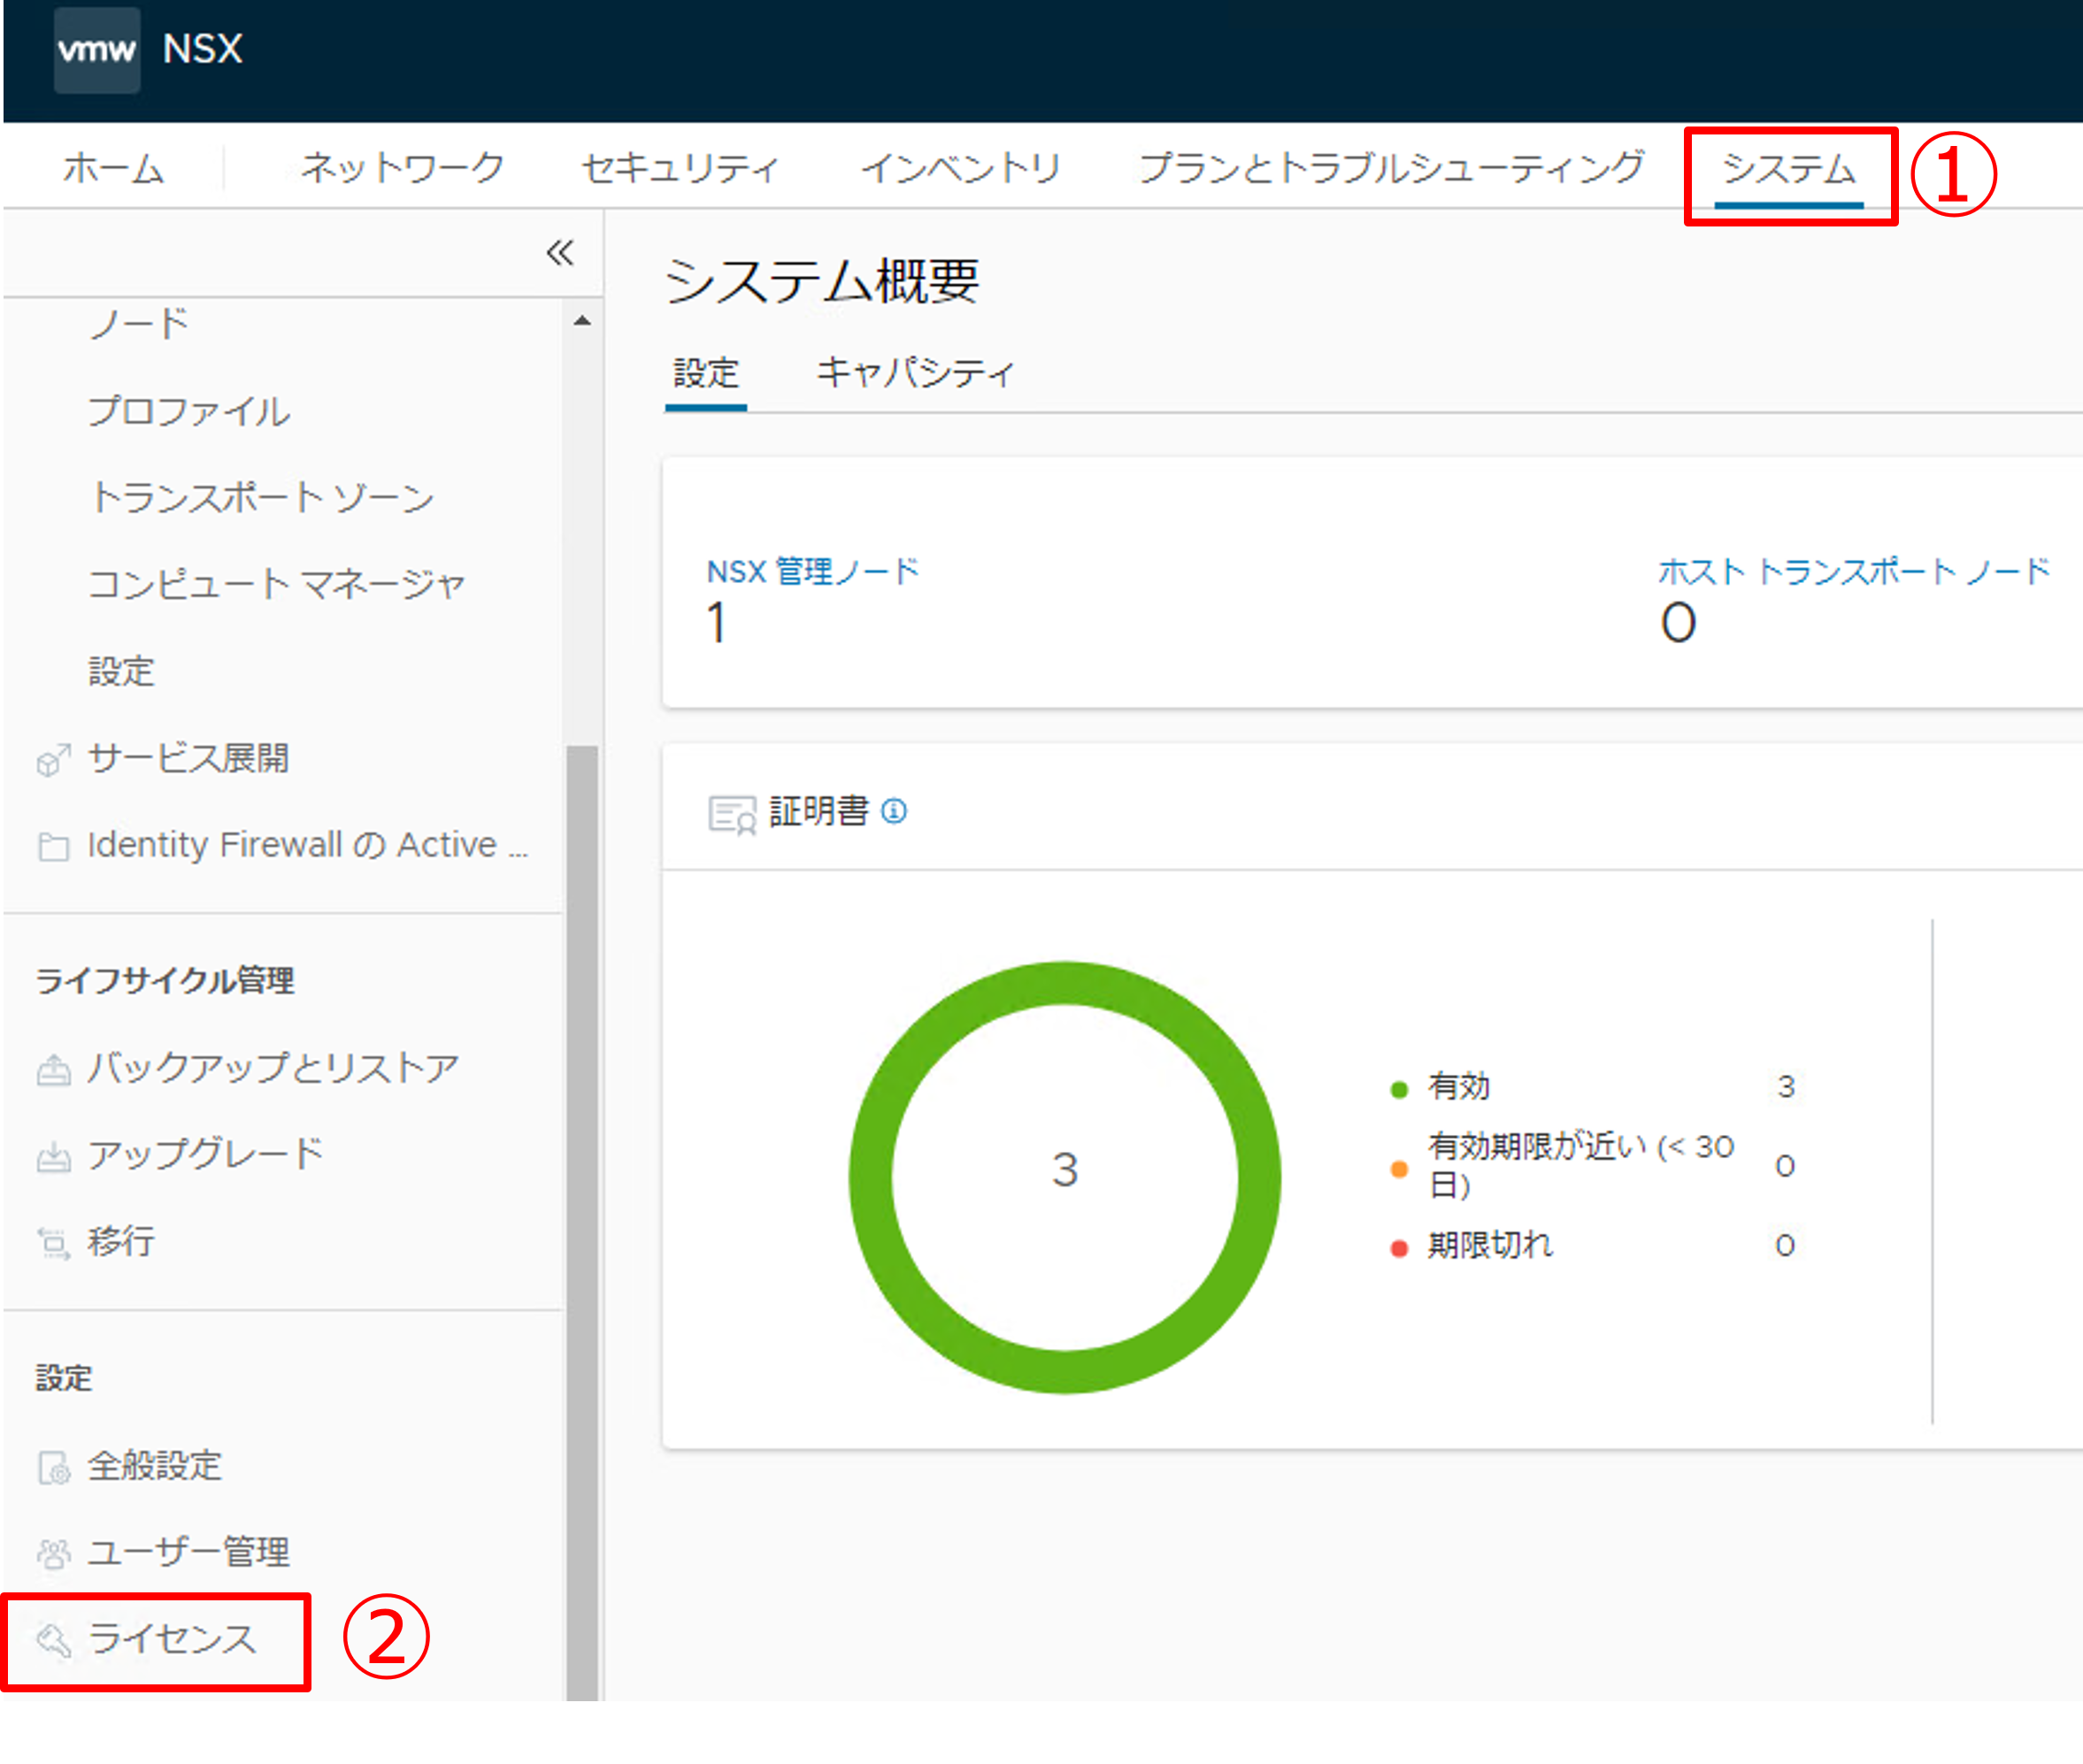Click the Identity Firewall folder icon
This screenshot has height=1764, width=2083.
coord(53,847)
